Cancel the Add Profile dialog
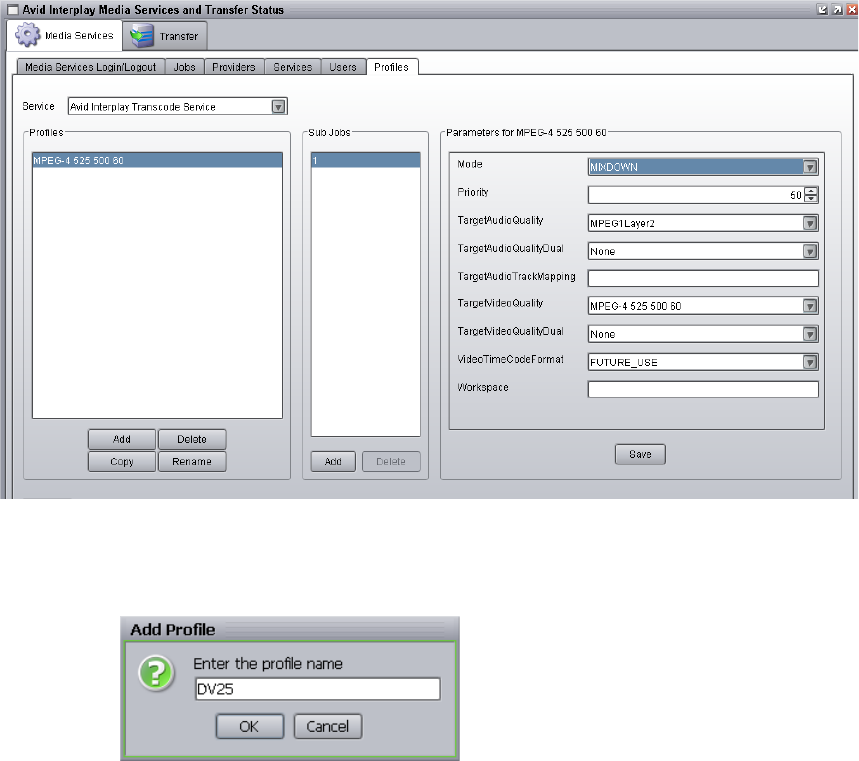This screenshot has width=859, height=761. [328, 726]
